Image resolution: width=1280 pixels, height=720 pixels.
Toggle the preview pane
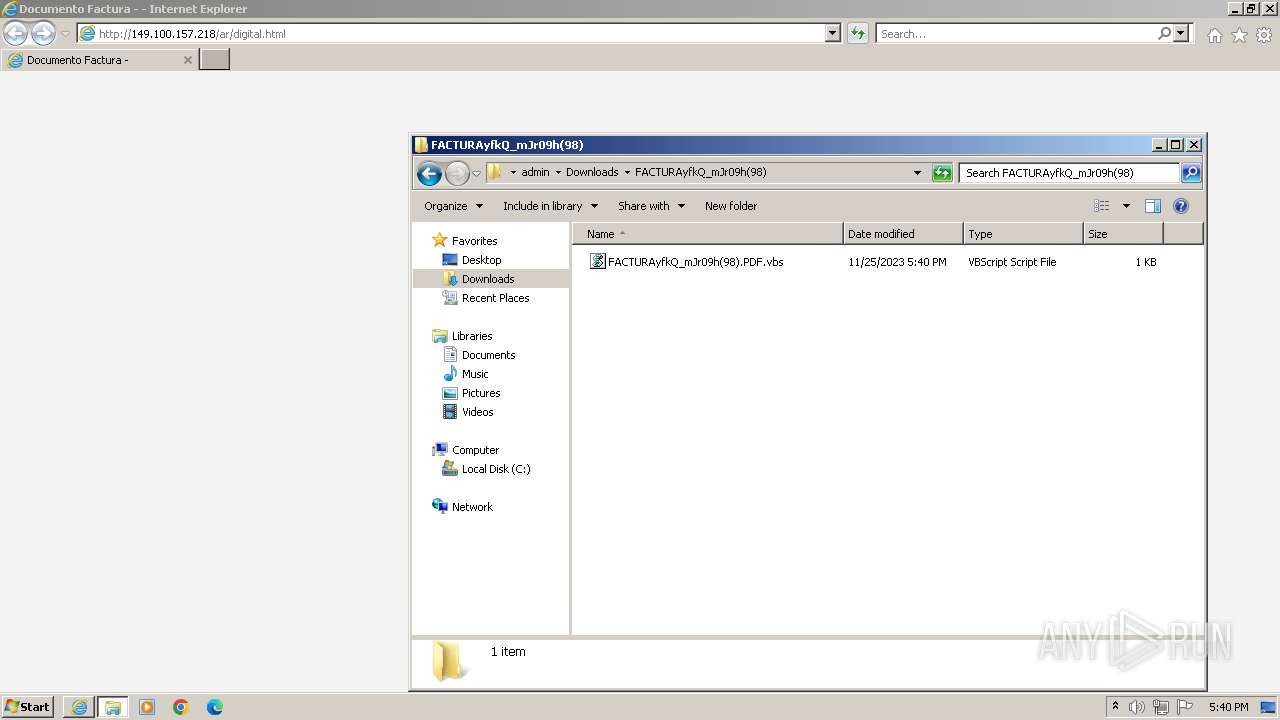pyautogui.click(x=1153, y=206)
